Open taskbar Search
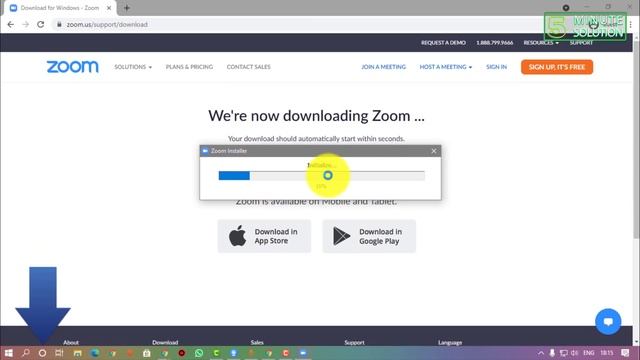Screen dimensions: 640x360 click(x=26, y=353)
